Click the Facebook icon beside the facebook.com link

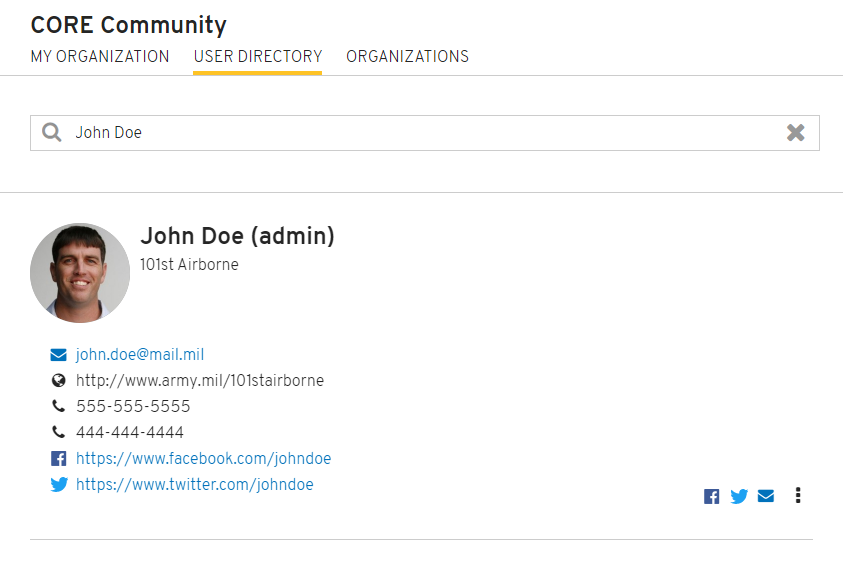58,459
